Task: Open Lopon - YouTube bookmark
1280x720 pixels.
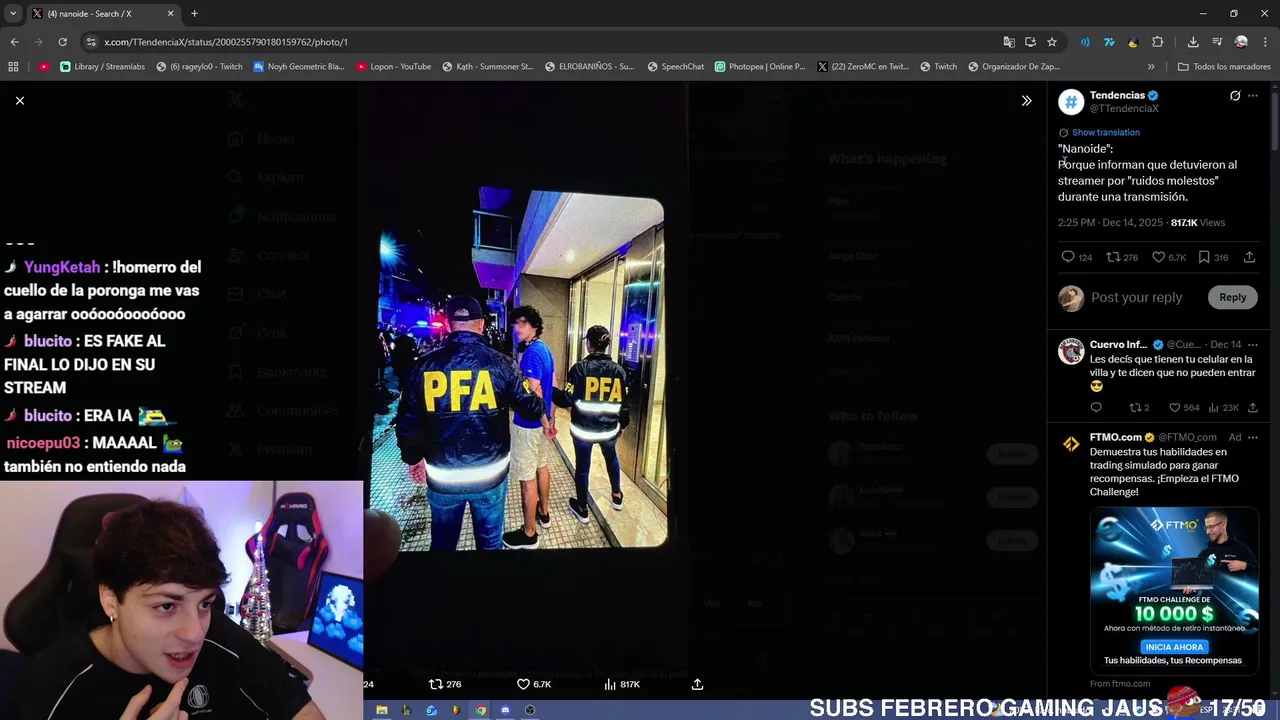Action: tap(393, 67)
